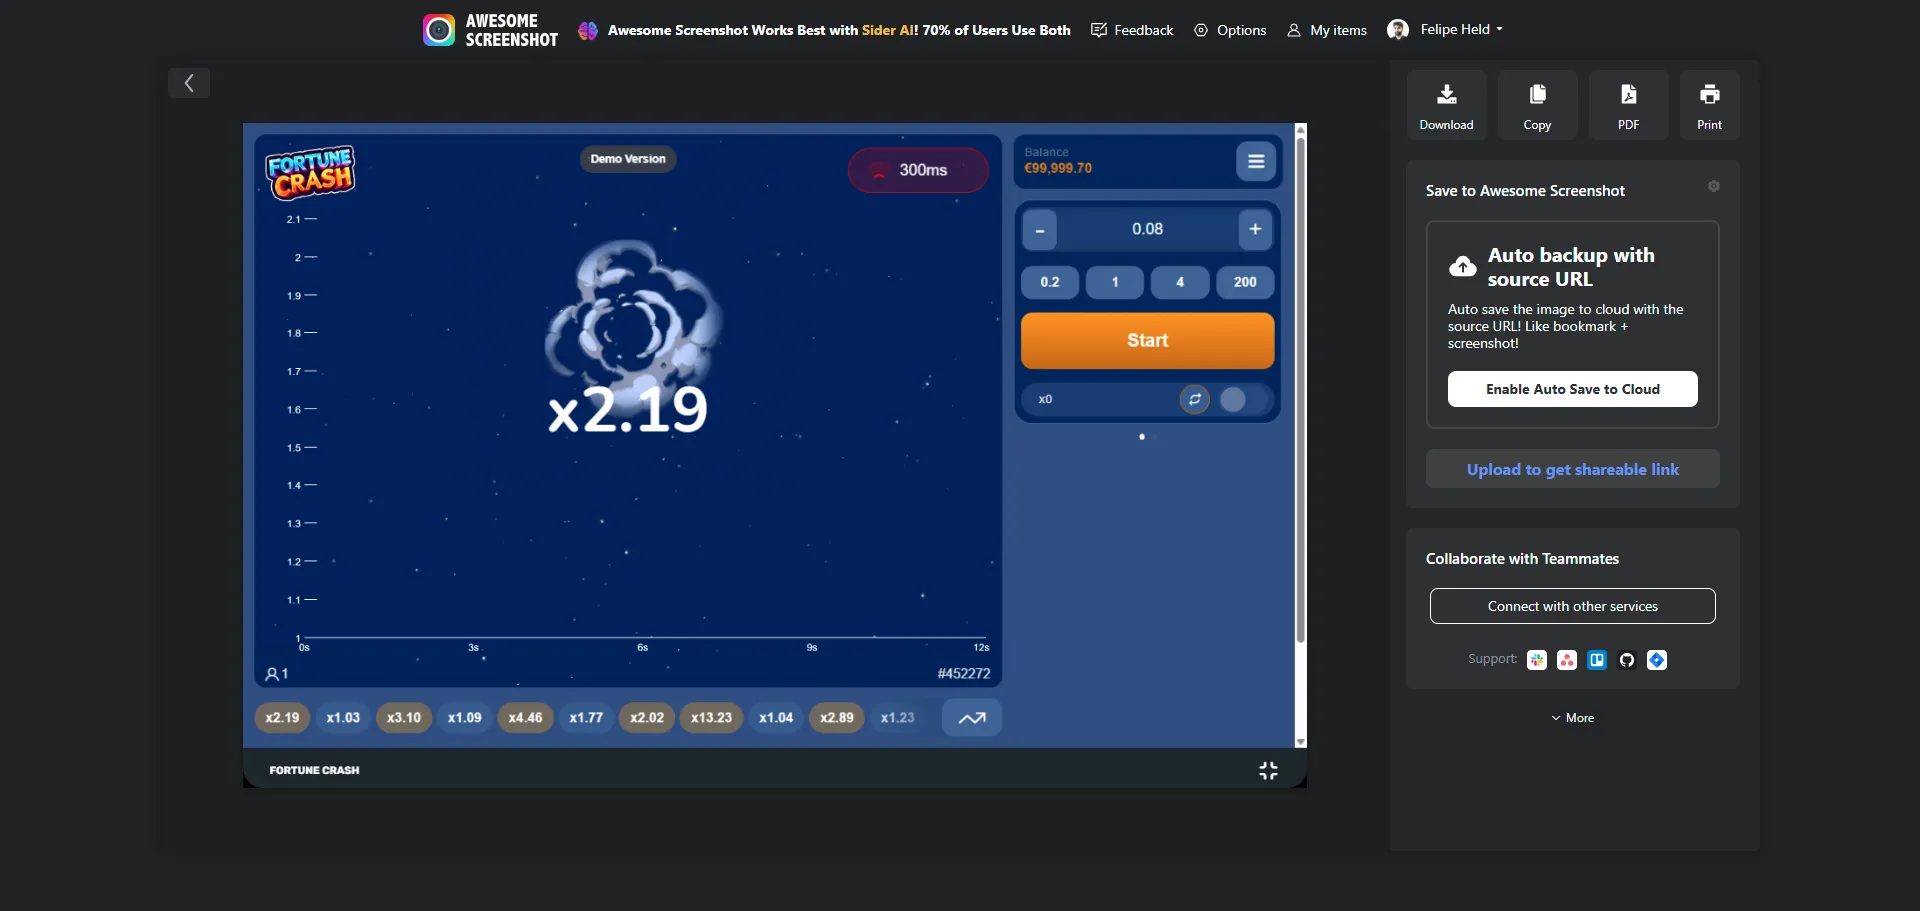Select the 1 bet preset
The height and width of the screenshot is (911, 1920).
click(x=1115, y=282)
